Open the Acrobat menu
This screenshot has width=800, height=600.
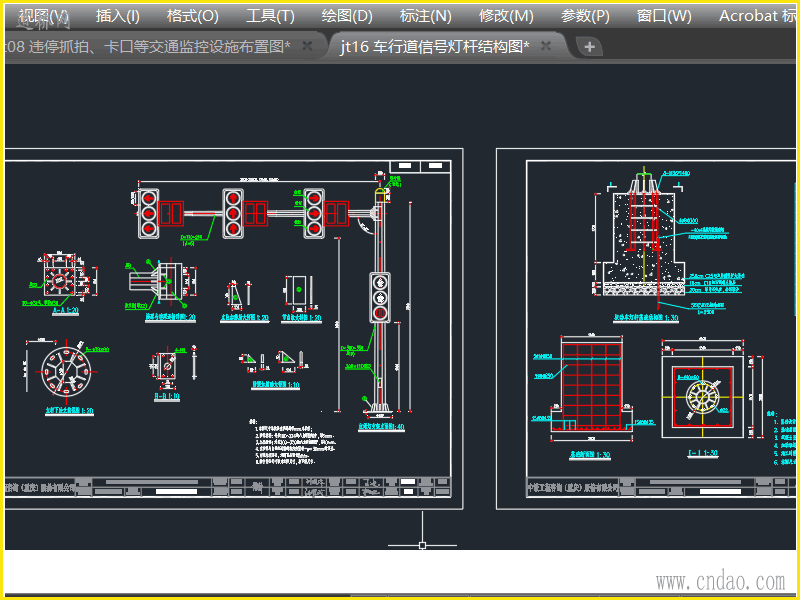point(757,16)
